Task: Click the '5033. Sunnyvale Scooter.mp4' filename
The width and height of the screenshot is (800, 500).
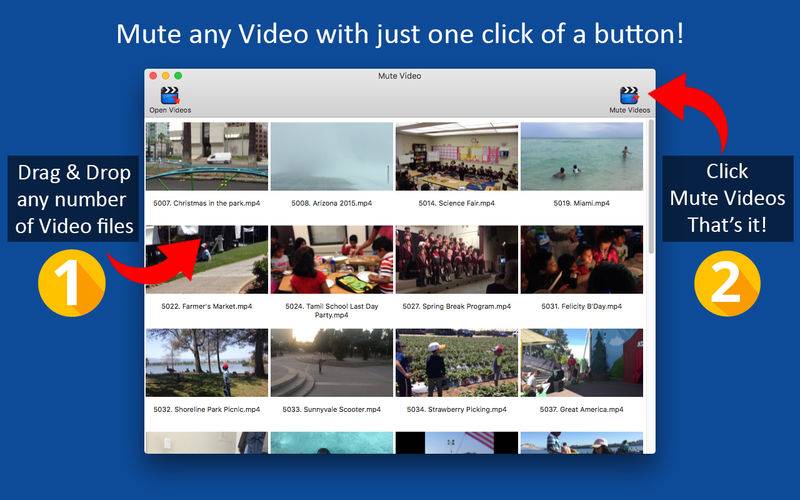Action: (332, 409)
